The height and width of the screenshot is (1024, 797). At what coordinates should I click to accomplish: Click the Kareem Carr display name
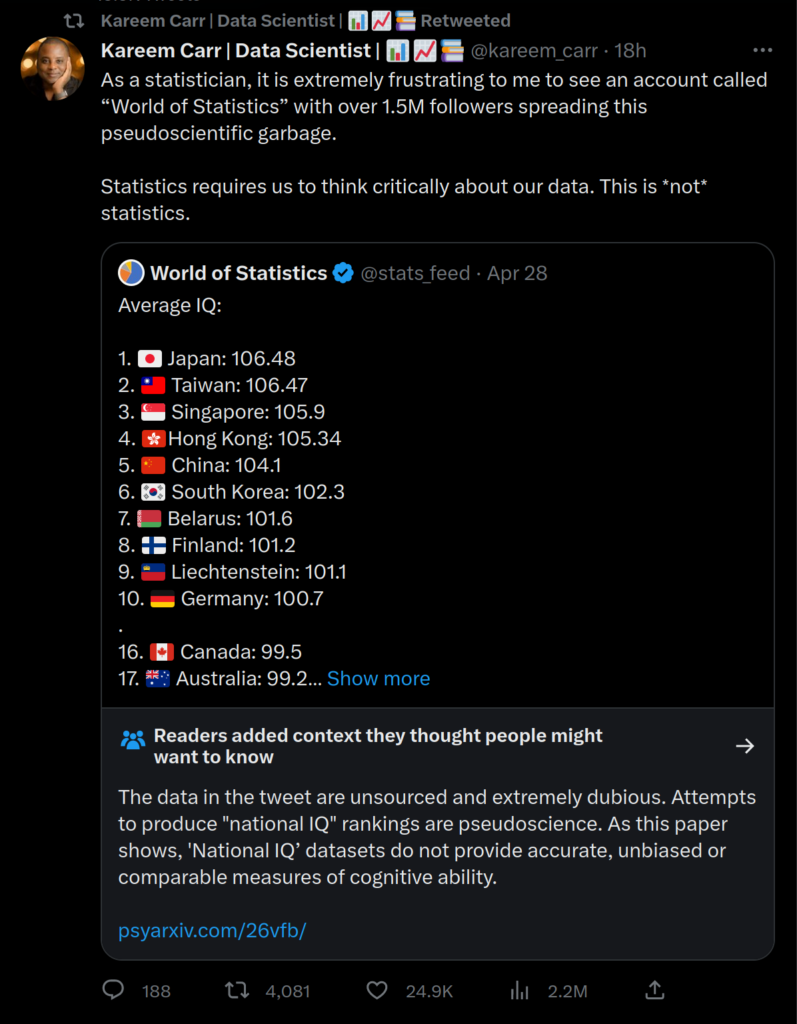point(238,51)
